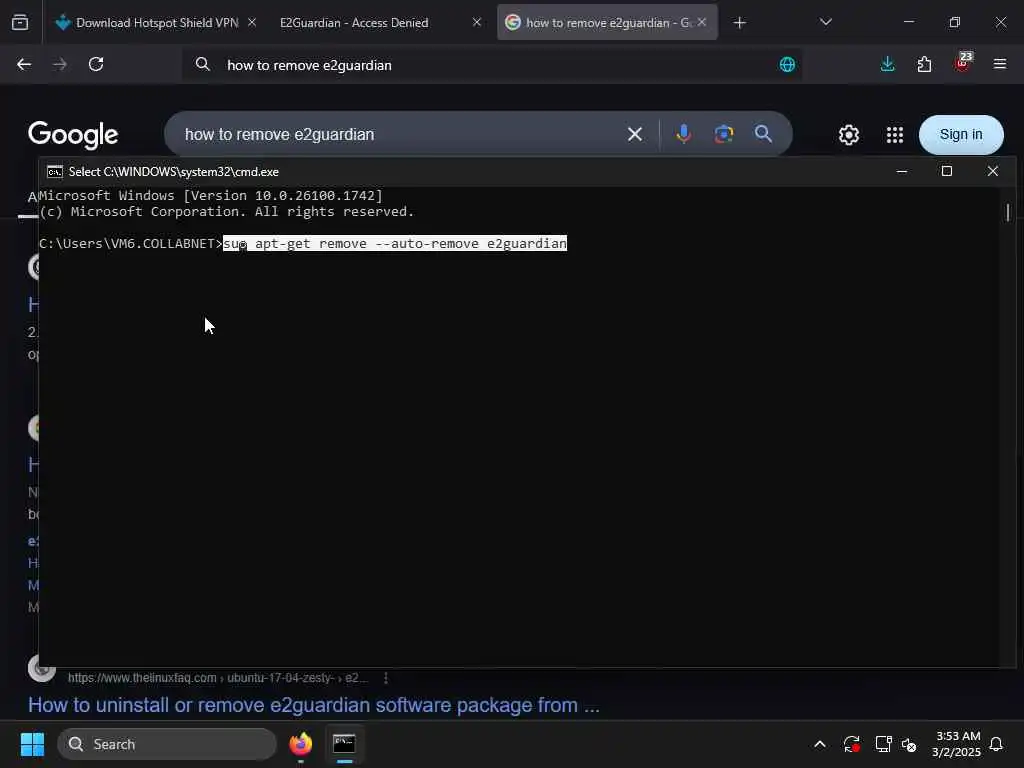This screenshot has height=768, width=1024.
Task: Focus the browser address bar text
Action: click(309, 65)
